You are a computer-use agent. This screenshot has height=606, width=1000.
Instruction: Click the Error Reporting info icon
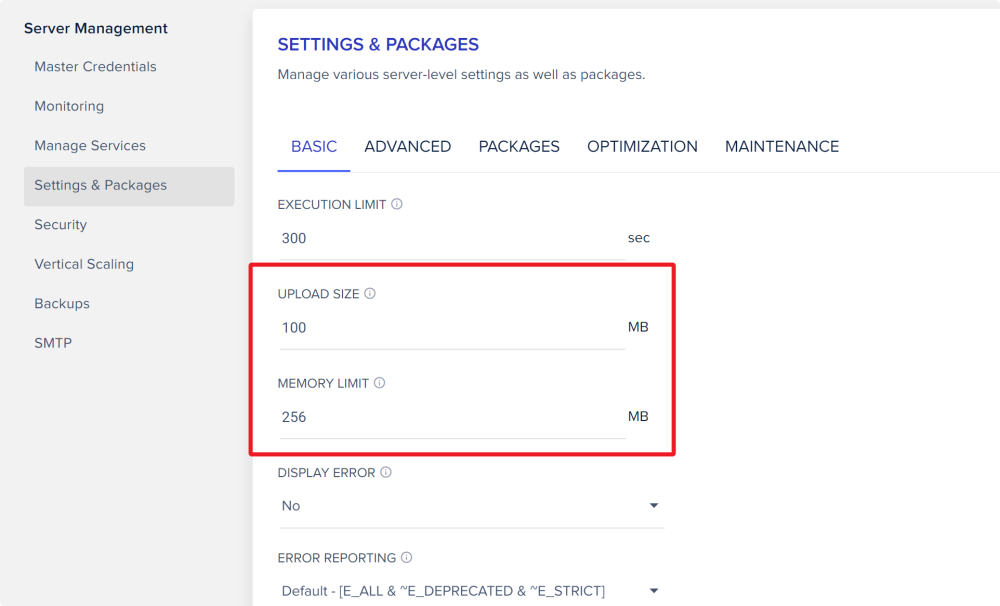(406, 558)
